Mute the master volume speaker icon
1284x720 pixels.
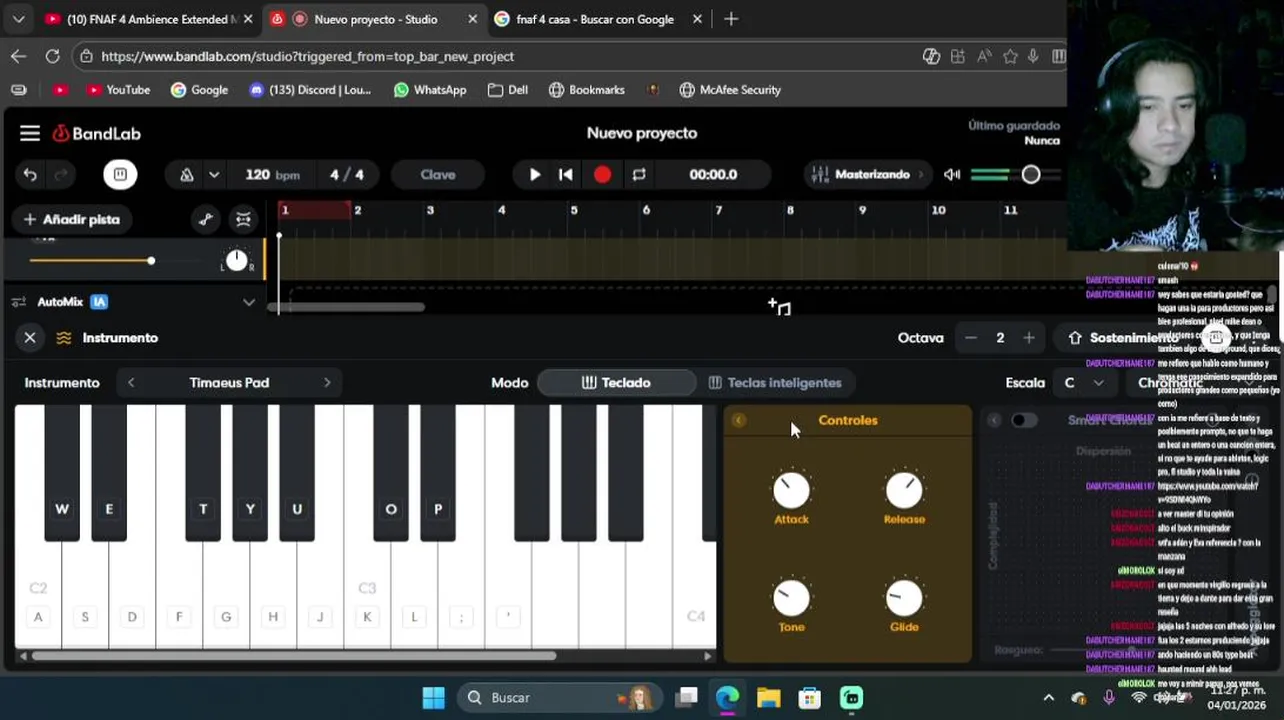952,174
